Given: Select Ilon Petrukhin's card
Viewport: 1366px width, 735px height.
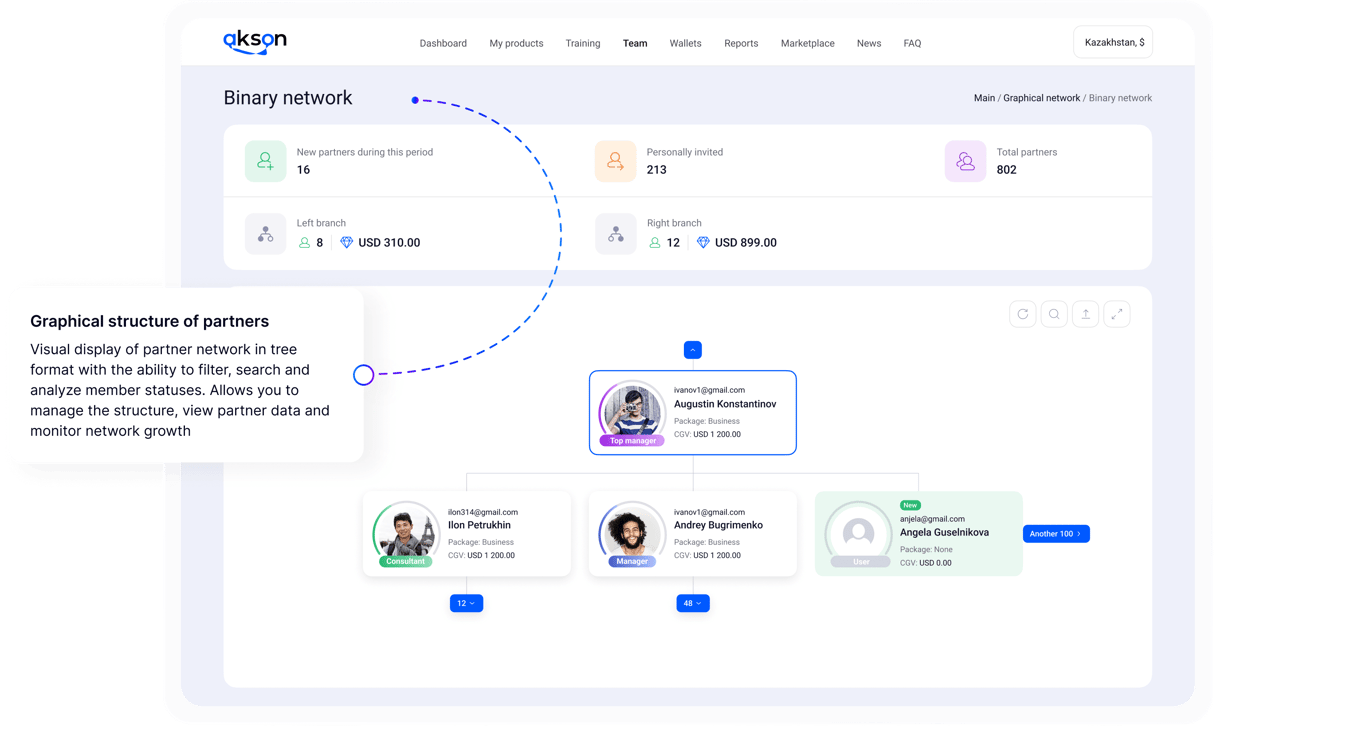Looking at the screenshot, I should click(x=467, y=533).
